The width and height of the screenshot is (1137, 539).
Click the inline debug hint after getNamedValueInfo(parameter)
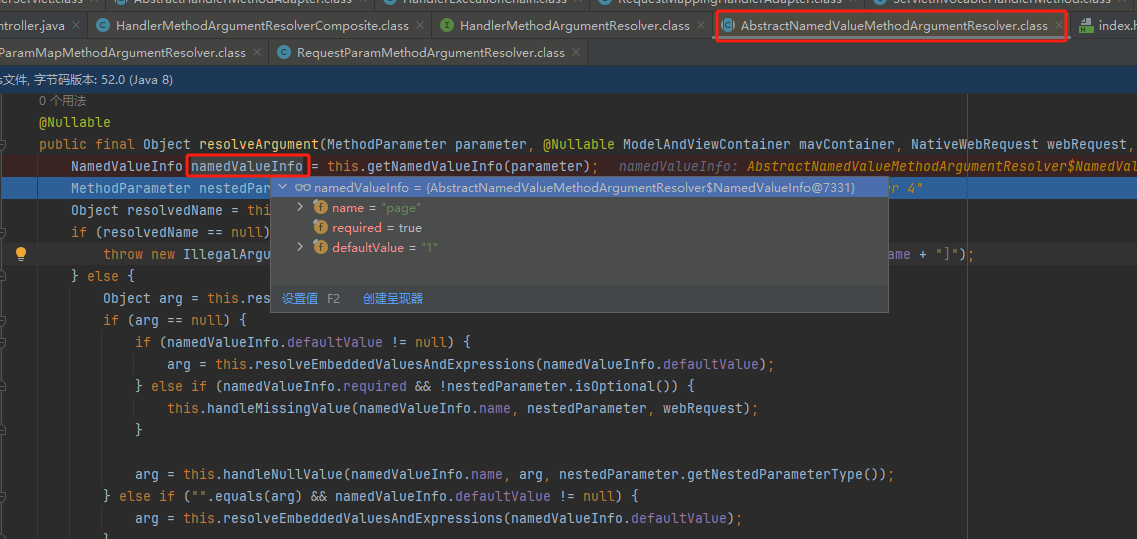[x=877, y=166]
